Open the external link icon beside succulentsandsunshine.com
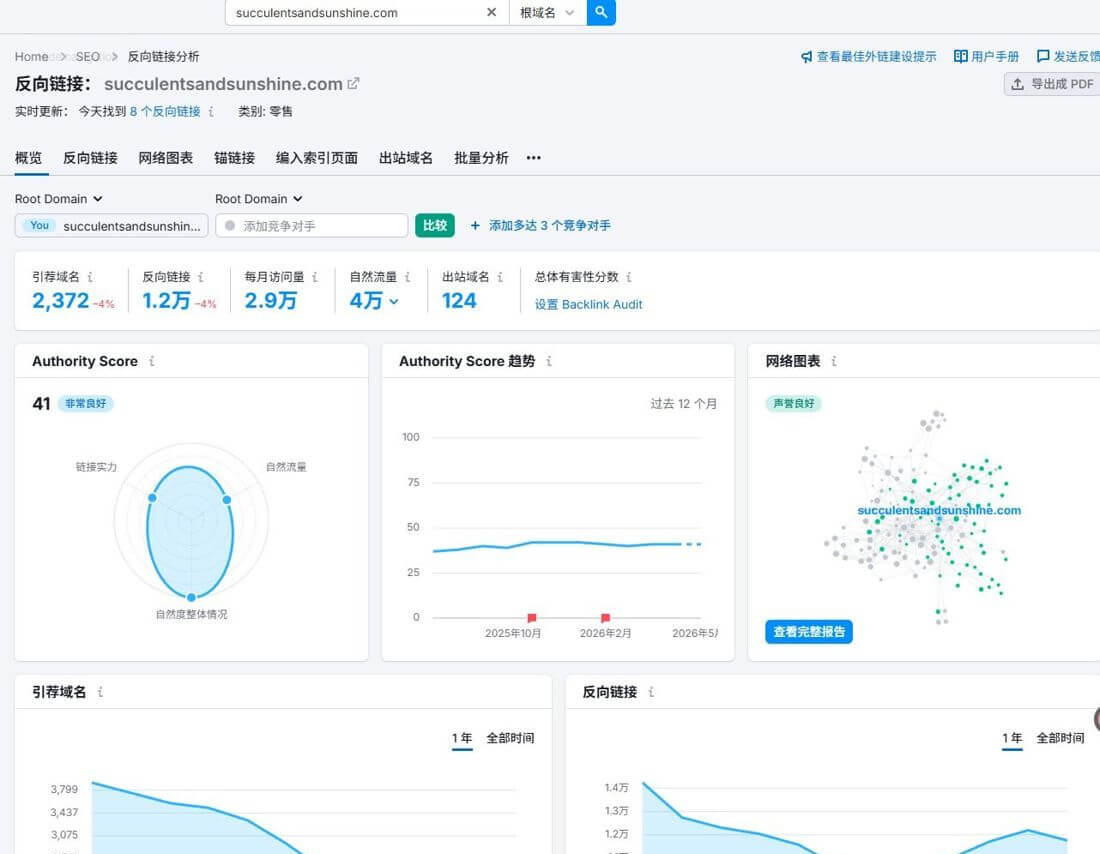 pos(354,84)
